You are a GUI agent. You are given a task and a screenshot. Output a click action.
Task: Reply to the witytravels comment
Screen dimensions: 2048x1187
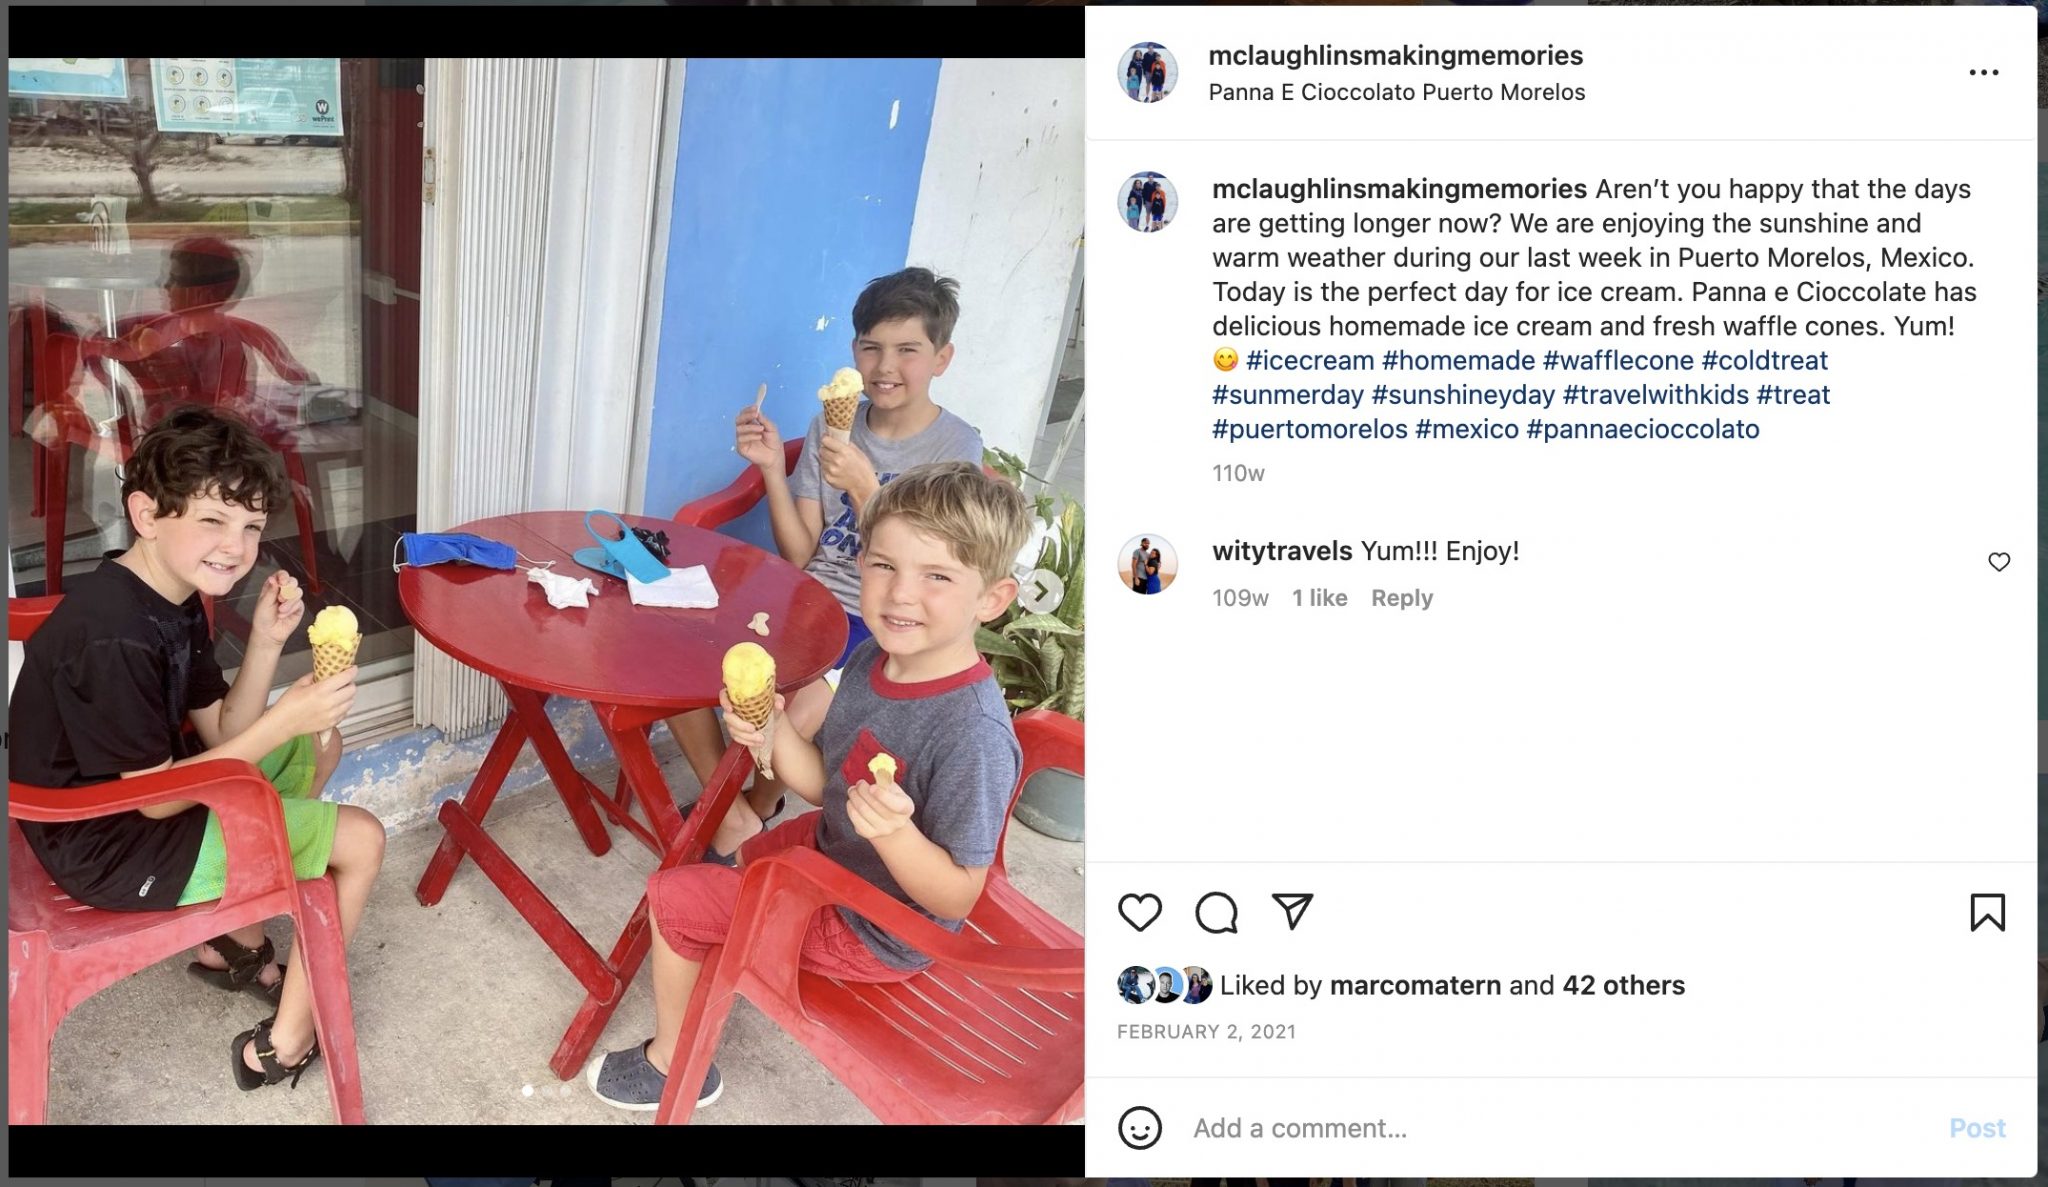(1401, 598)
